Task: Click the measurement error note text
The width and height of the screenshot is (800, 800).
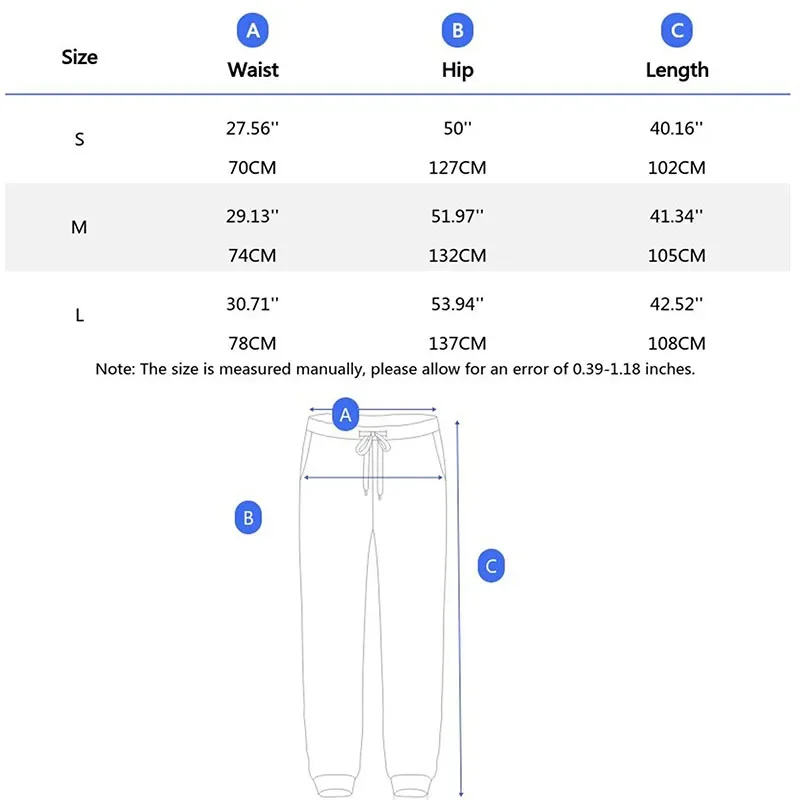Action: [x=395, y=369]
